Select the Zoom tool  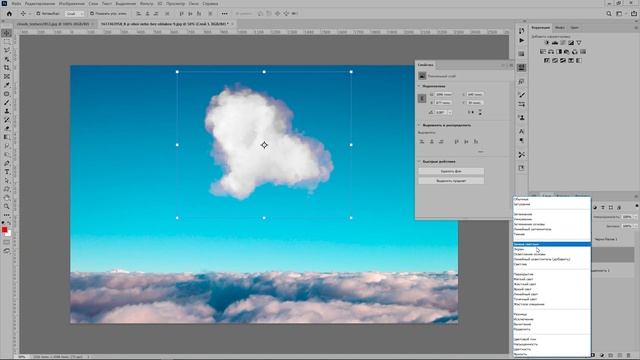[7, 207]
